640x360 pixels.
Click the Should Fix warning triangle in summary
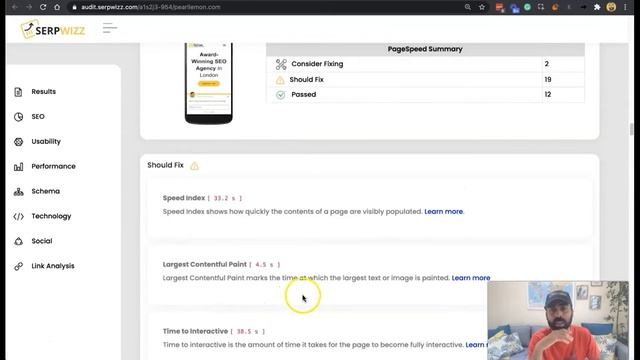(280, 80)
